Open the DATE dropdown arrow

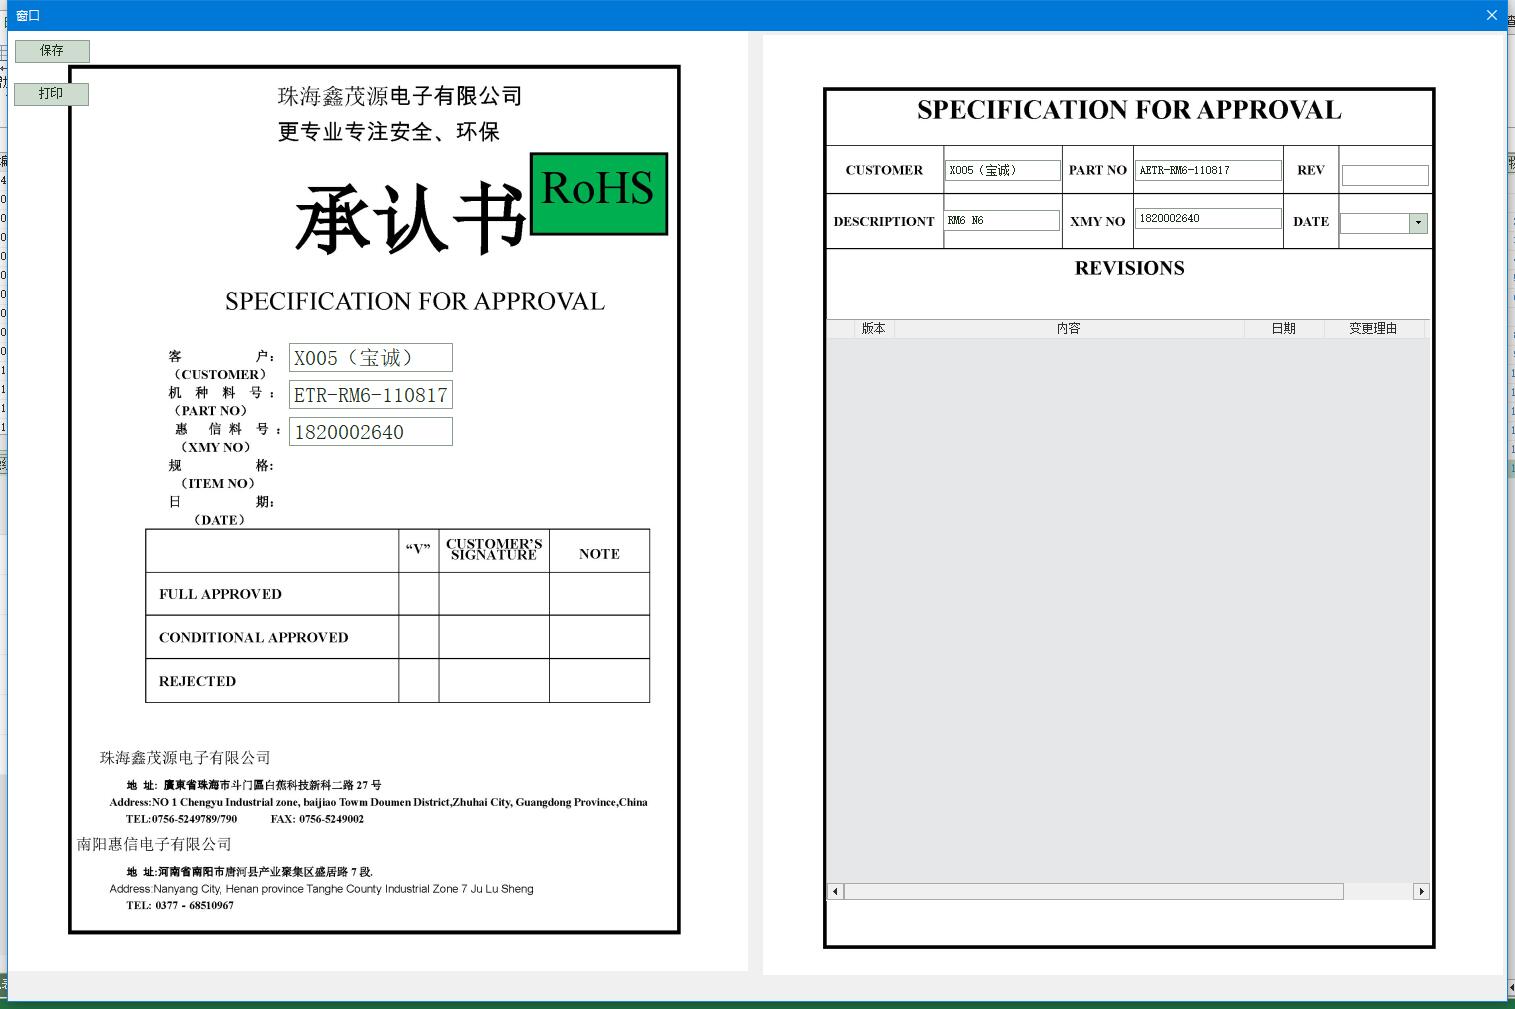tap(1418, 224)
